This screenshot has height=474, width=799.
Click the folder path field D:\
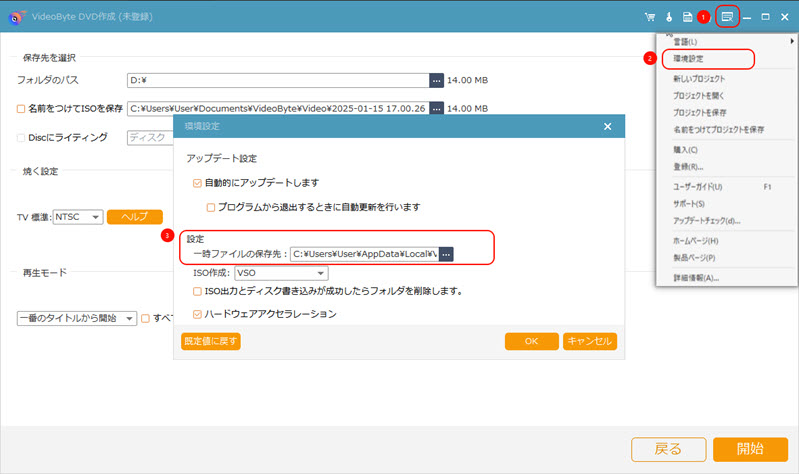pos(278,80)
